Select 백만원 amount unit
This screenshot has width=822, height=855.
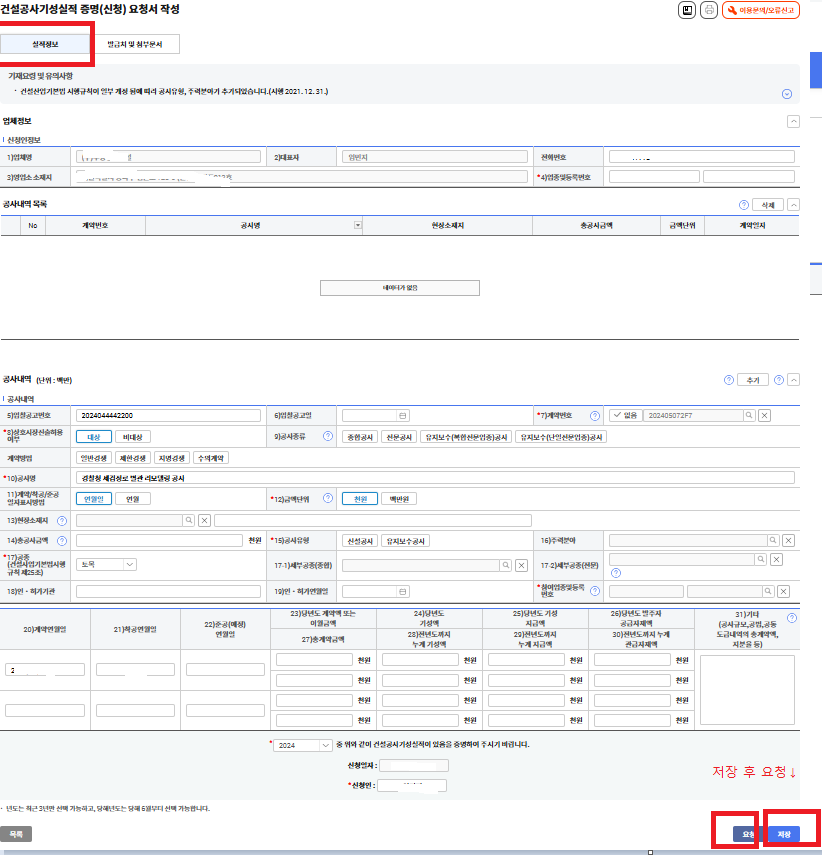click(399, 499)
